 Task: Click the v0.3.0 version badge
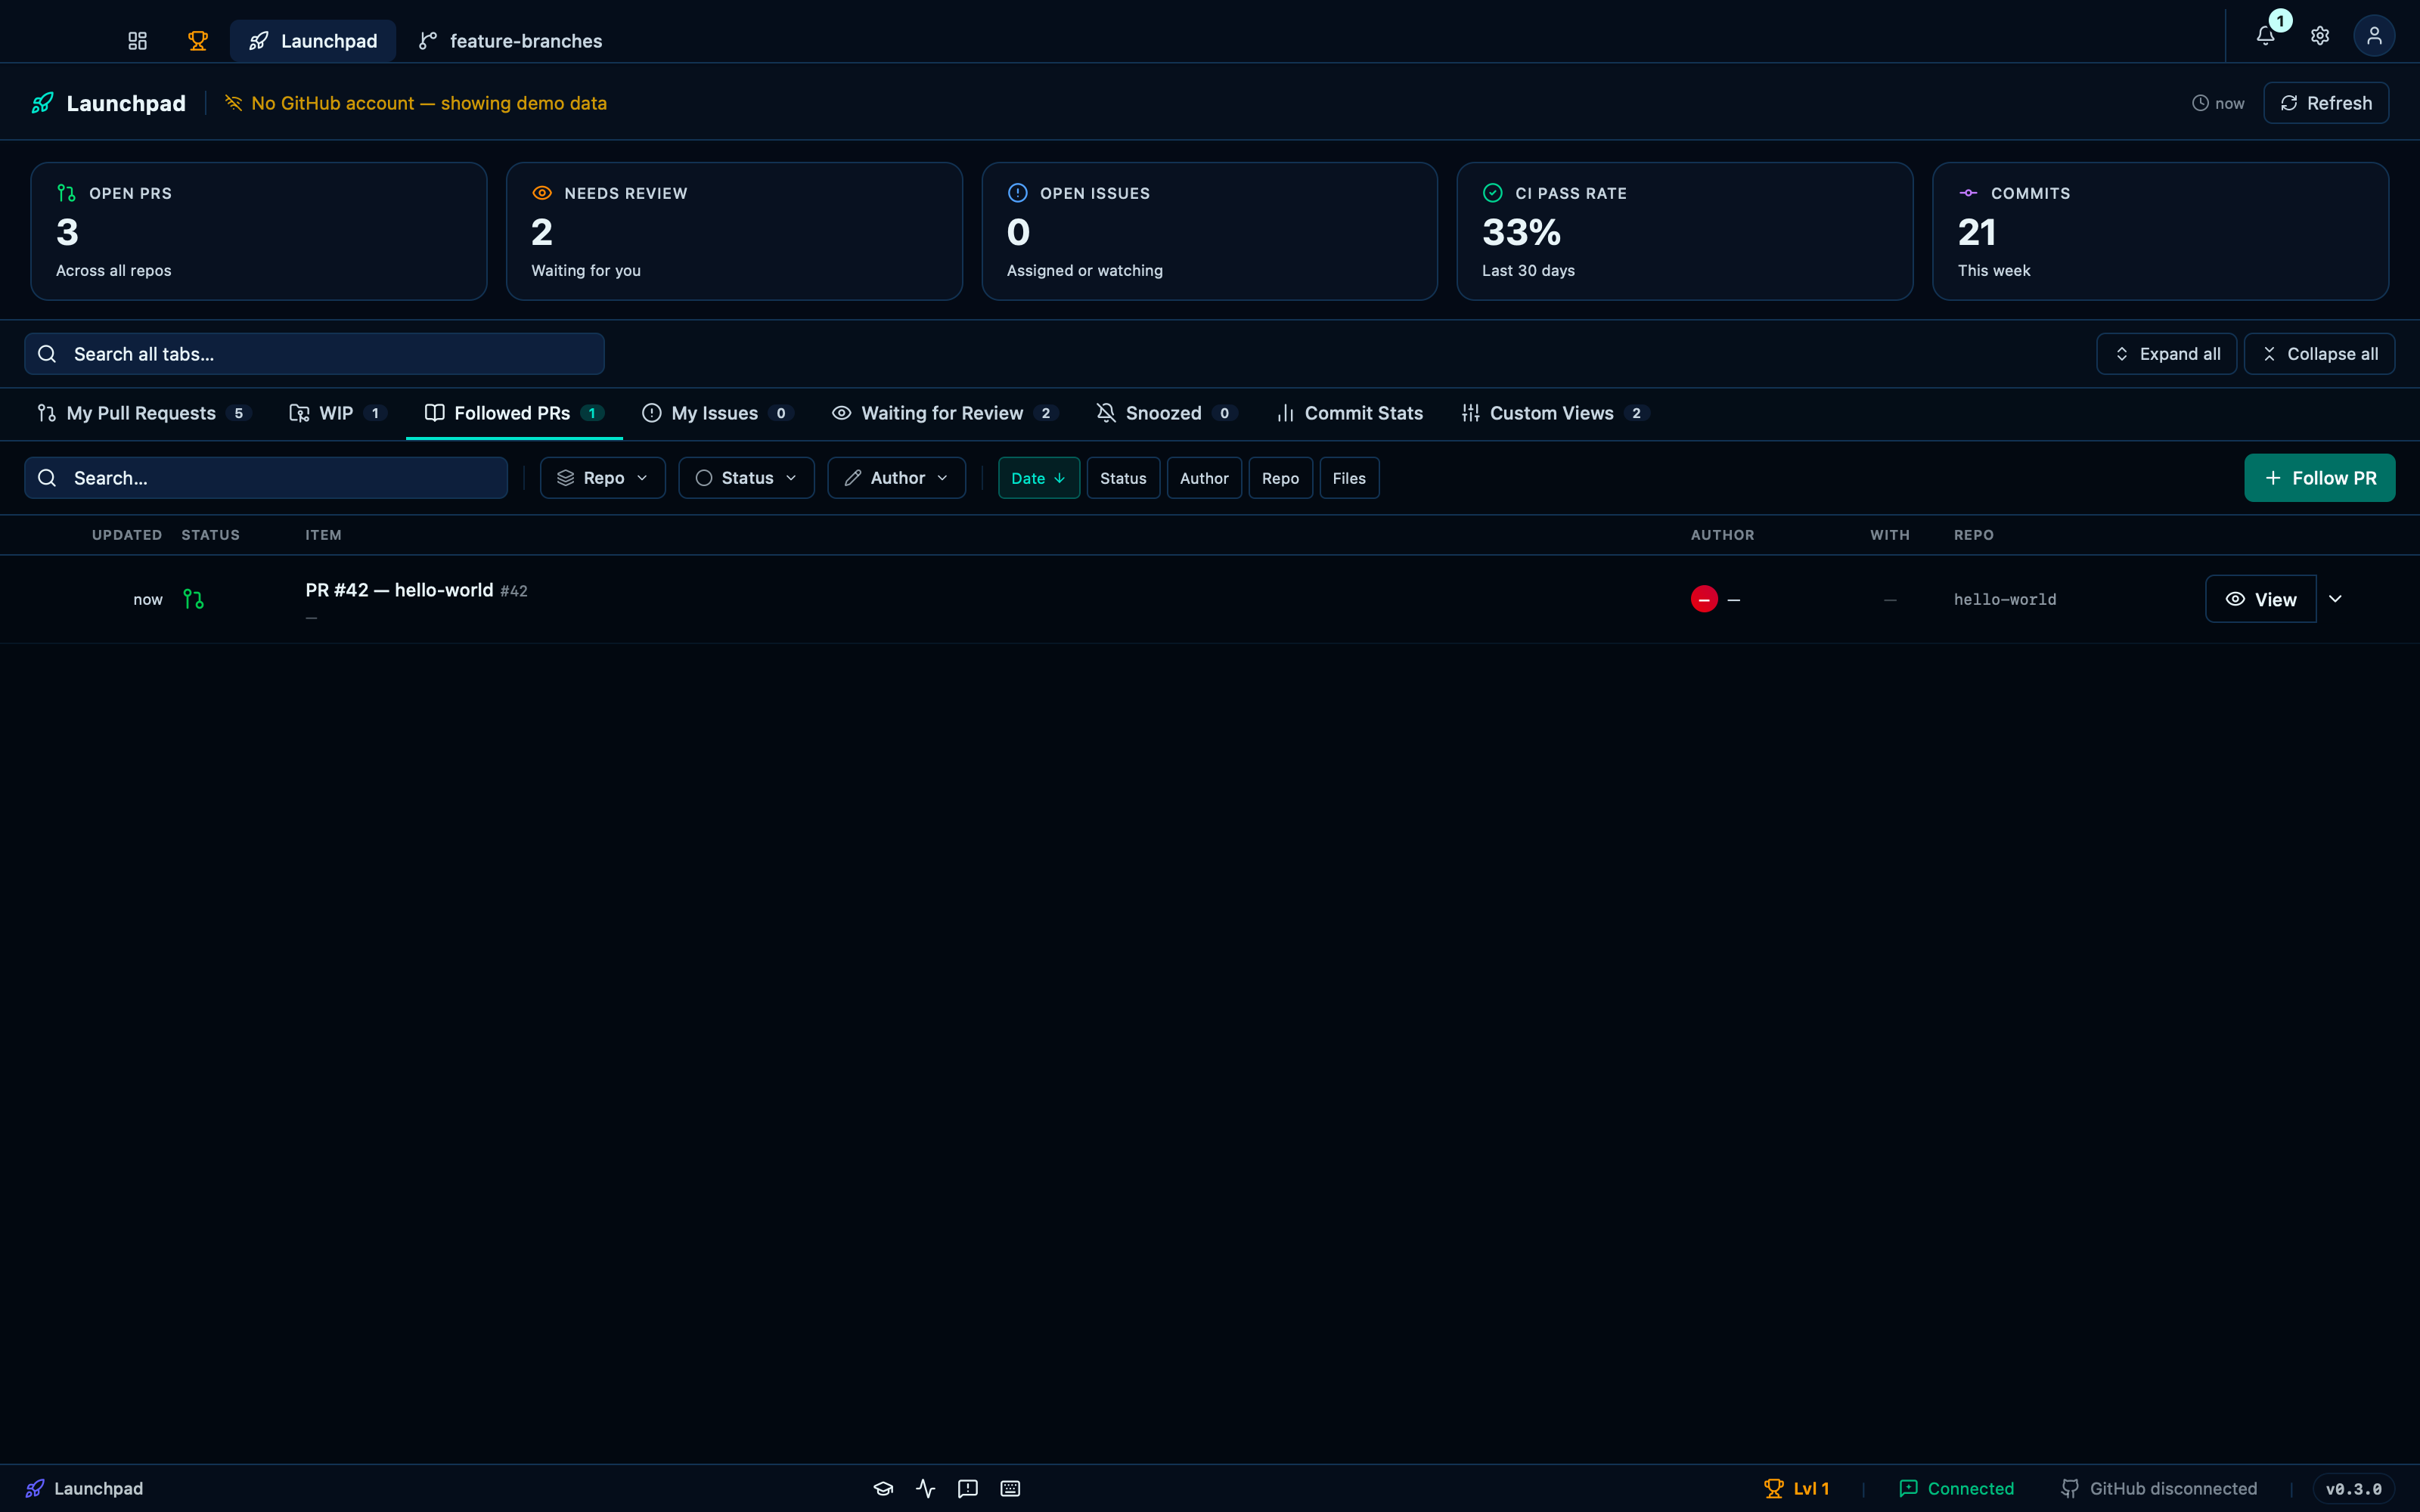pos(2353,1488)
